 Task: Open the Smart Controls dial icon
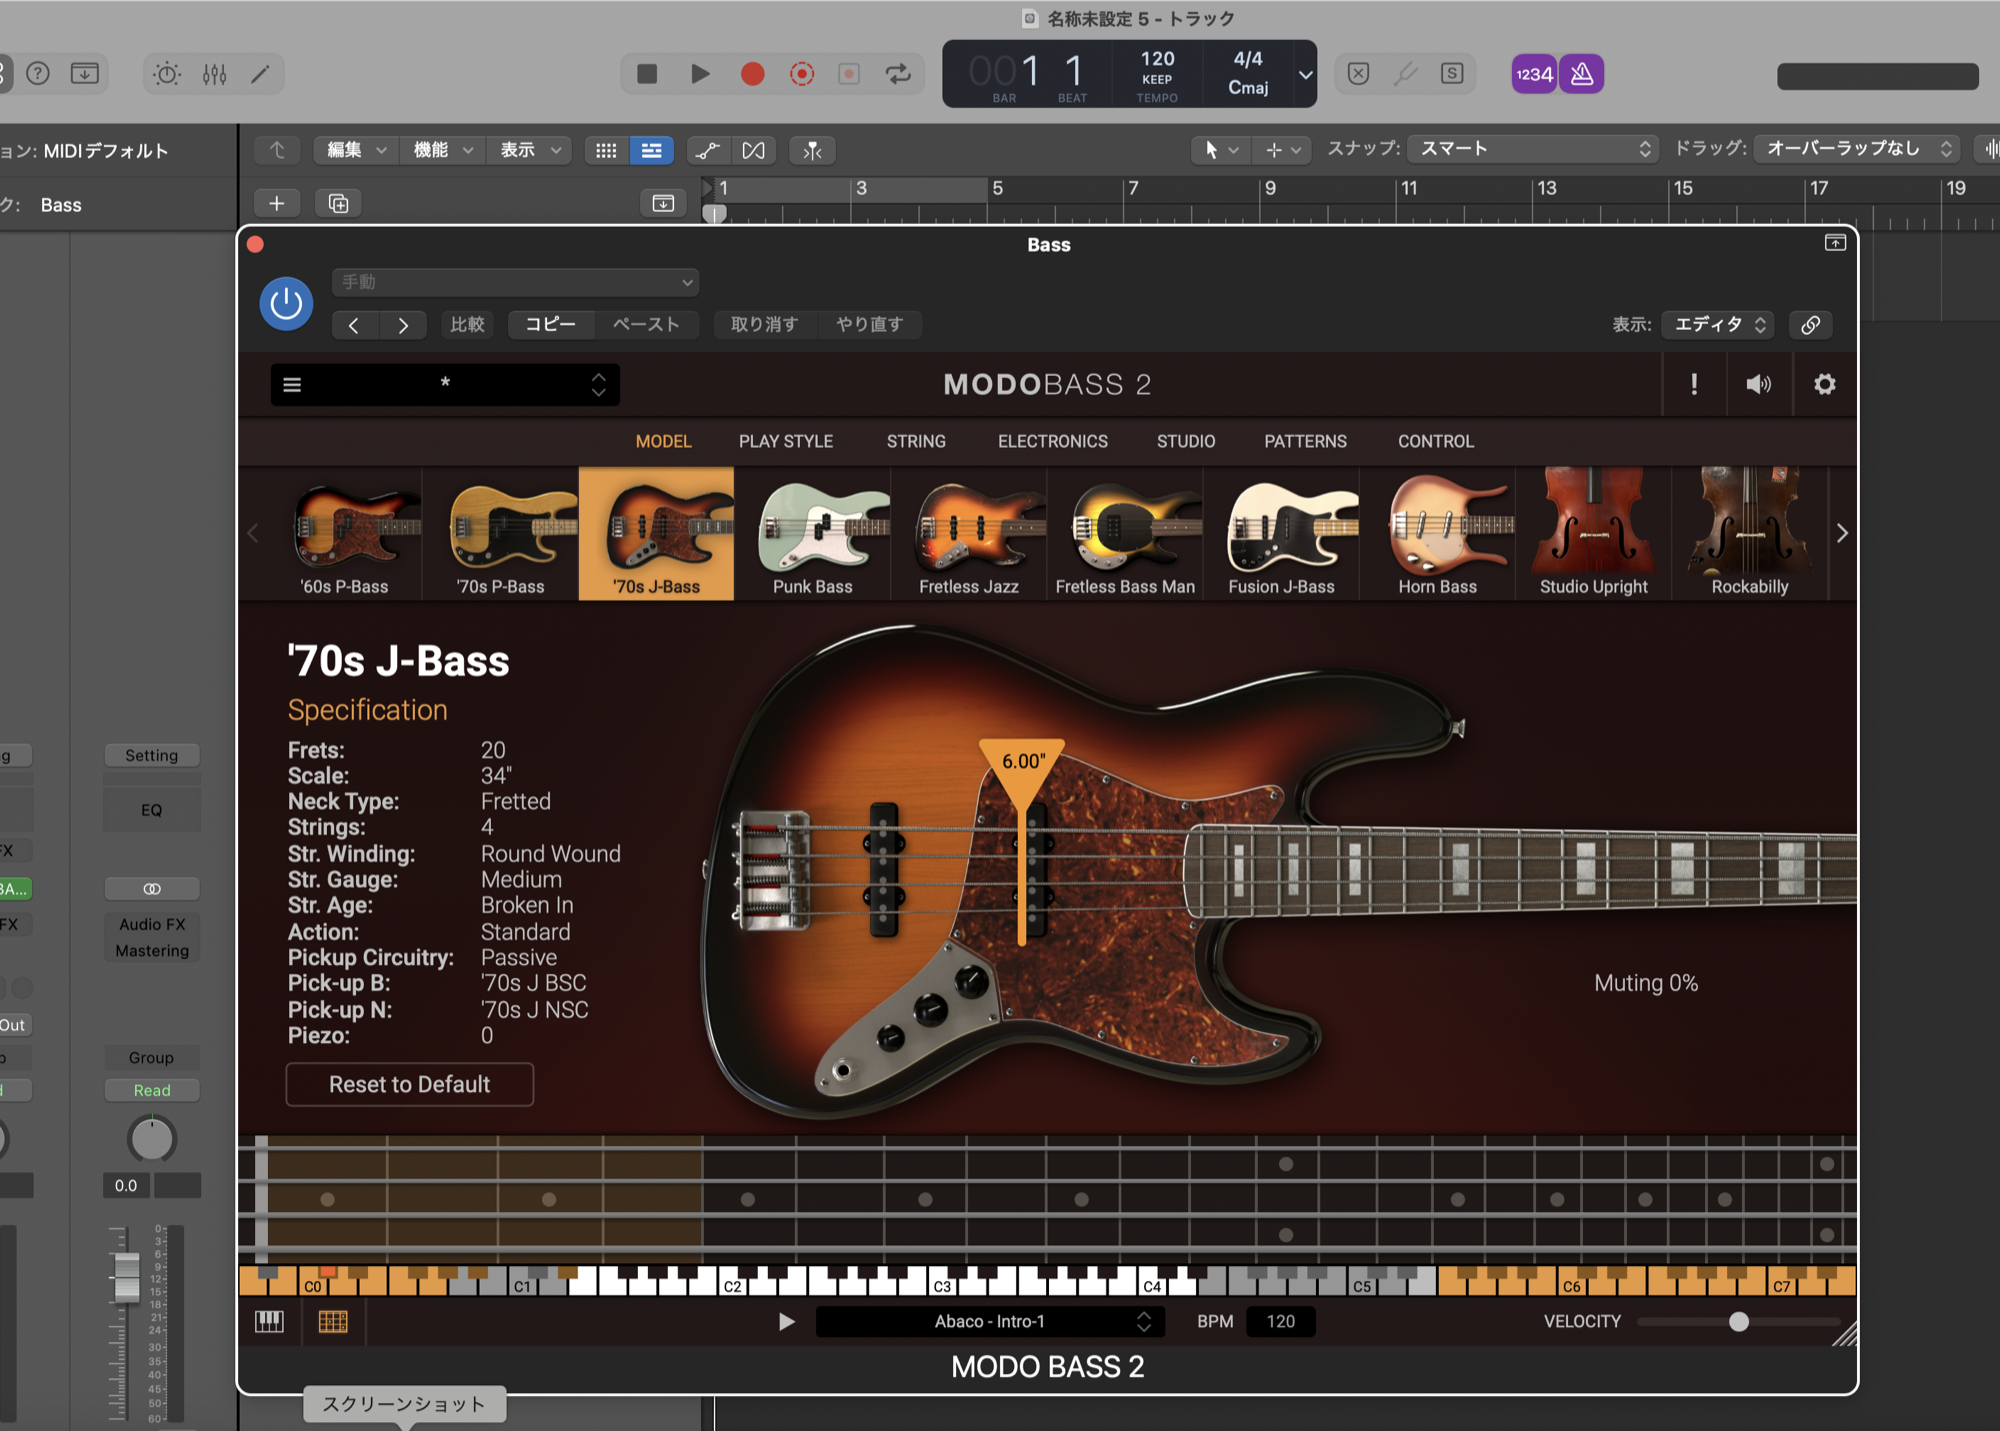point(167,74)
